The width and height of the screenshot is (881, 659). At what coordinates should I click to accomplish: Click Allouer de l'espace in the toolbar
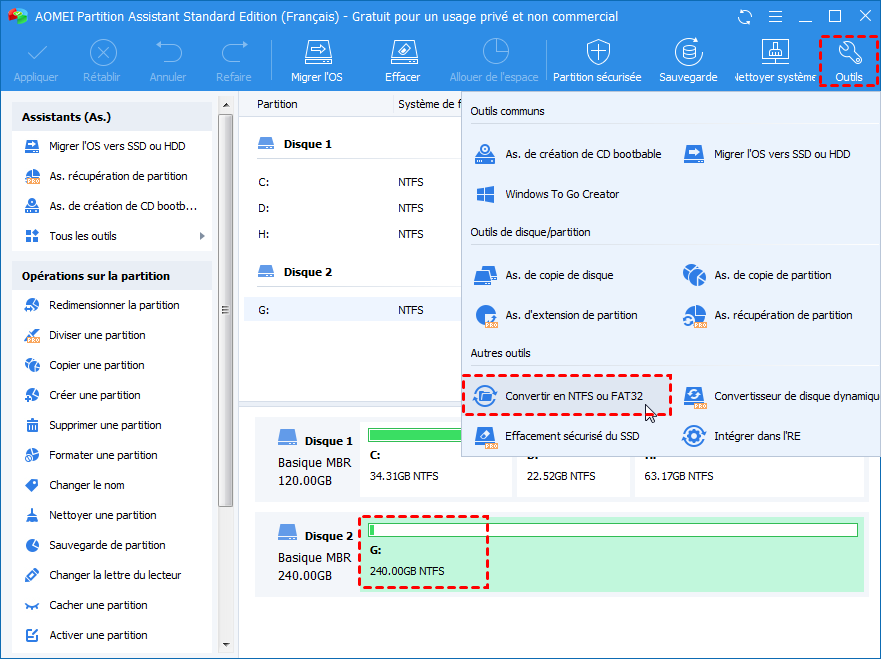pyautogui.click(x=493, y=61)
